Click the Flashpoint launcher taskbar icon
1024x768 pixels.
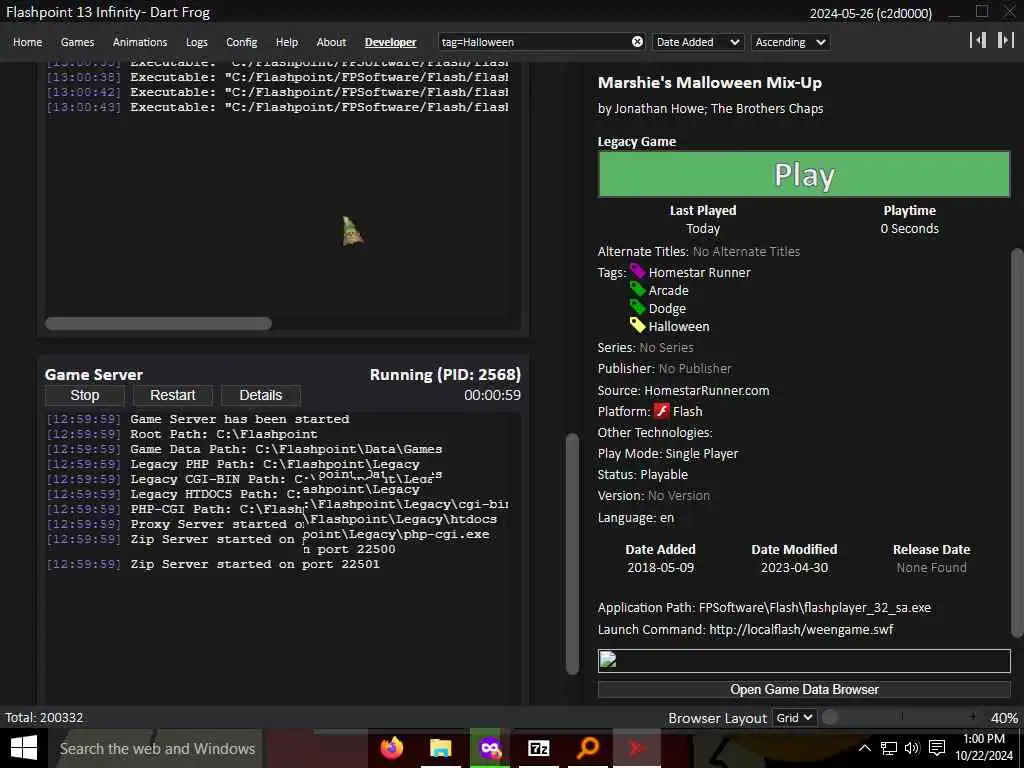tap(490, 748)
